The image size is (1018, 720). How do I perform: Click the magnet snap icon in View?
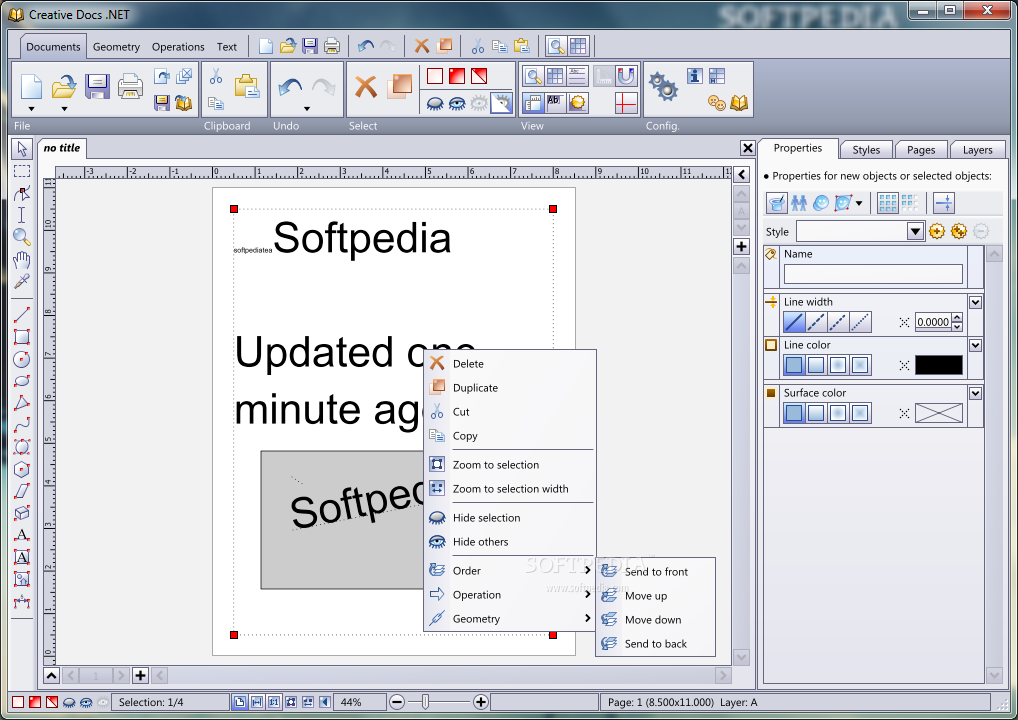click(x=626, y=77)
